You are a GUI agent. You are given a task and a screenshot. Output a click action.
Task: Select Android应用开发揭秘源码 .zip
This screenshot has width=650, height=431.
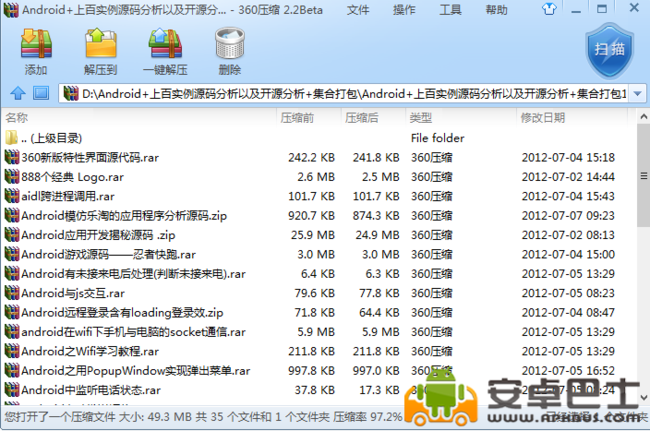(x=98, y=235)
